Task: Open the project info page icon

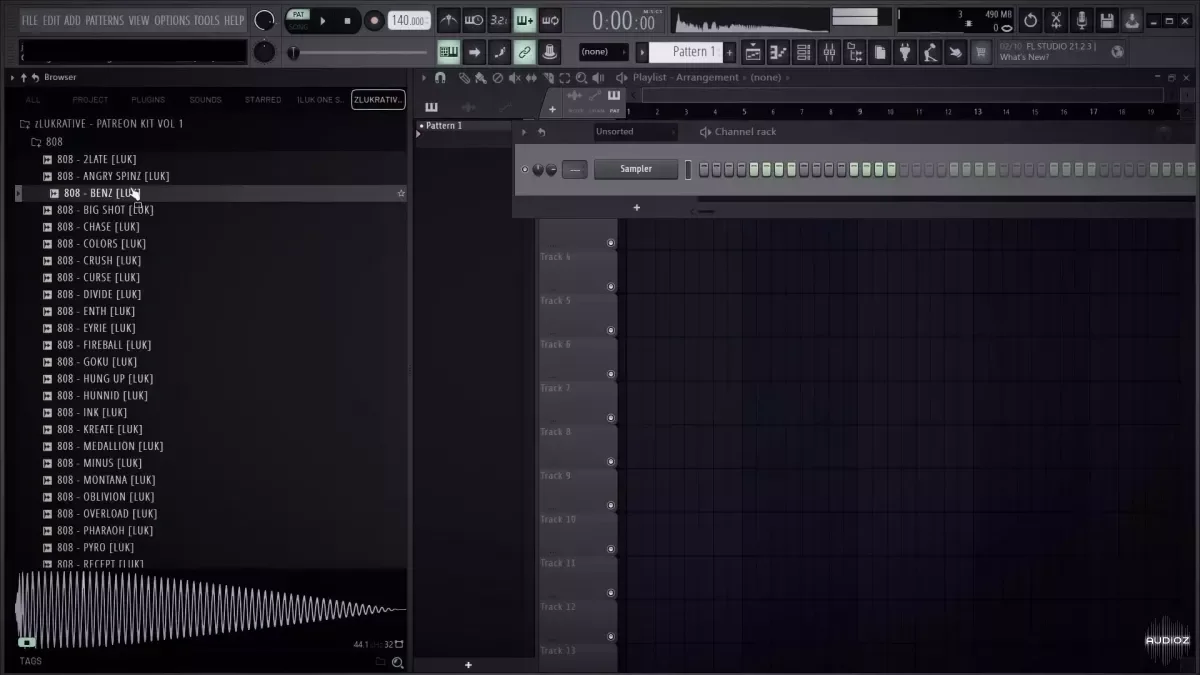Action: [880, 52]
